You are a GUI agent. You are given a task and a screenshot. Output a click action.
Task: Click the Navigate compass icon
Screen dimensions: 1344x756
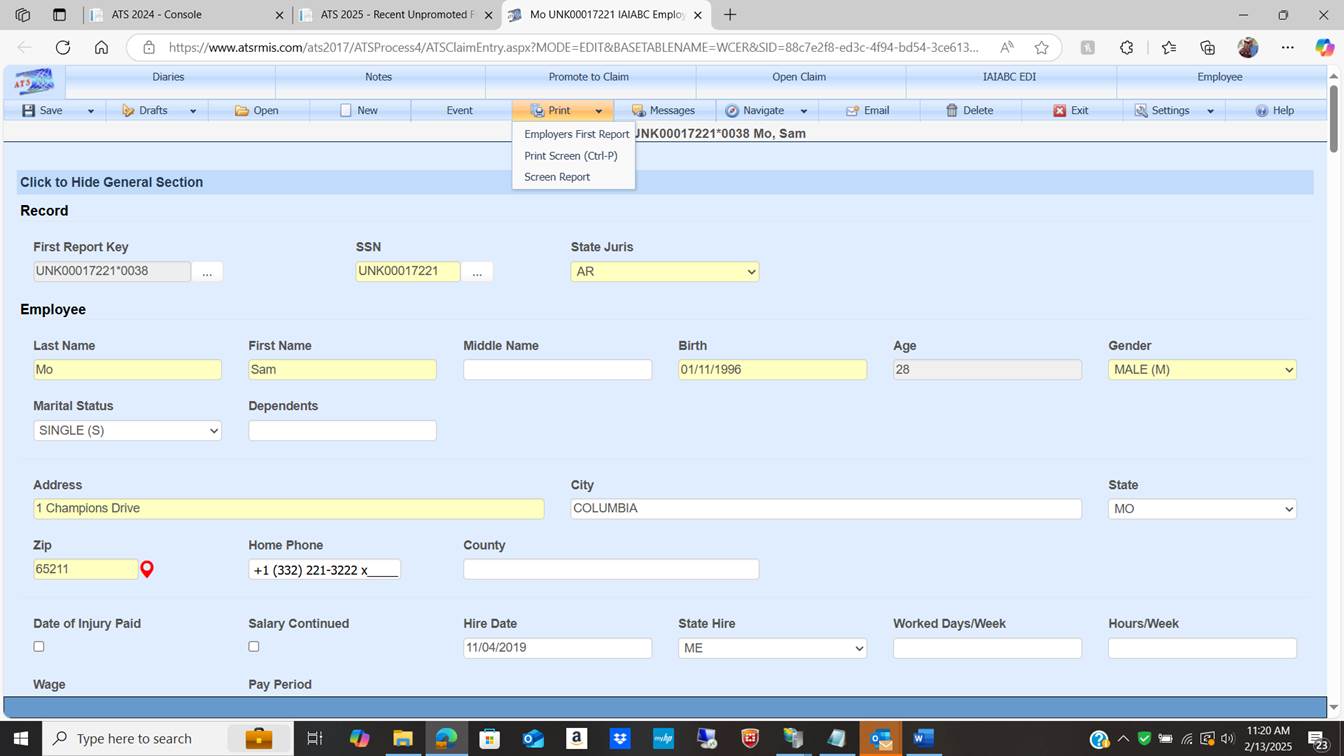(732, 111)
